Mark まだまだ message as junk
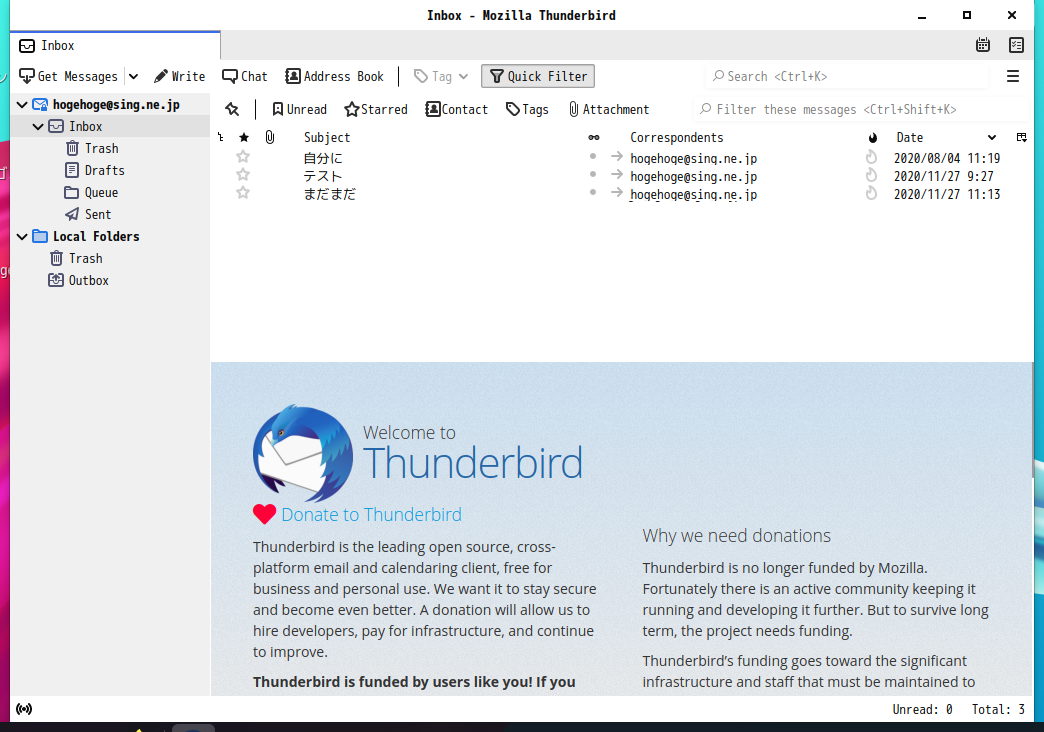The image size is (1044, 732). 871,193
